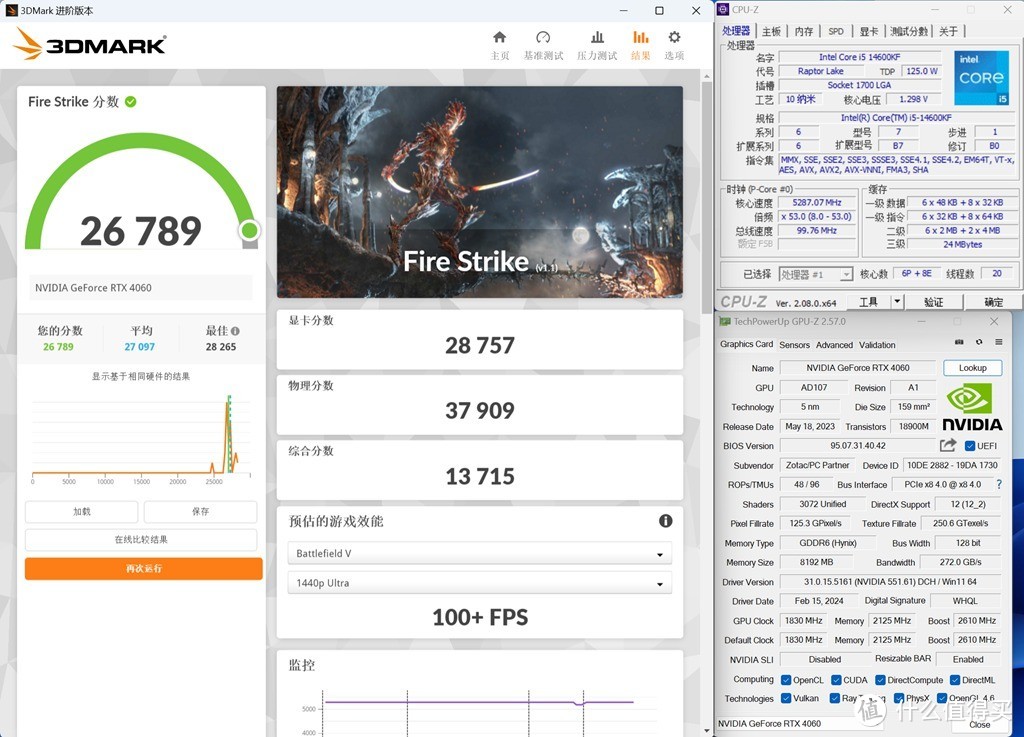Click Close button in GPU-Z
Viewport: 1024px width, 737px height.
point(980,725)
